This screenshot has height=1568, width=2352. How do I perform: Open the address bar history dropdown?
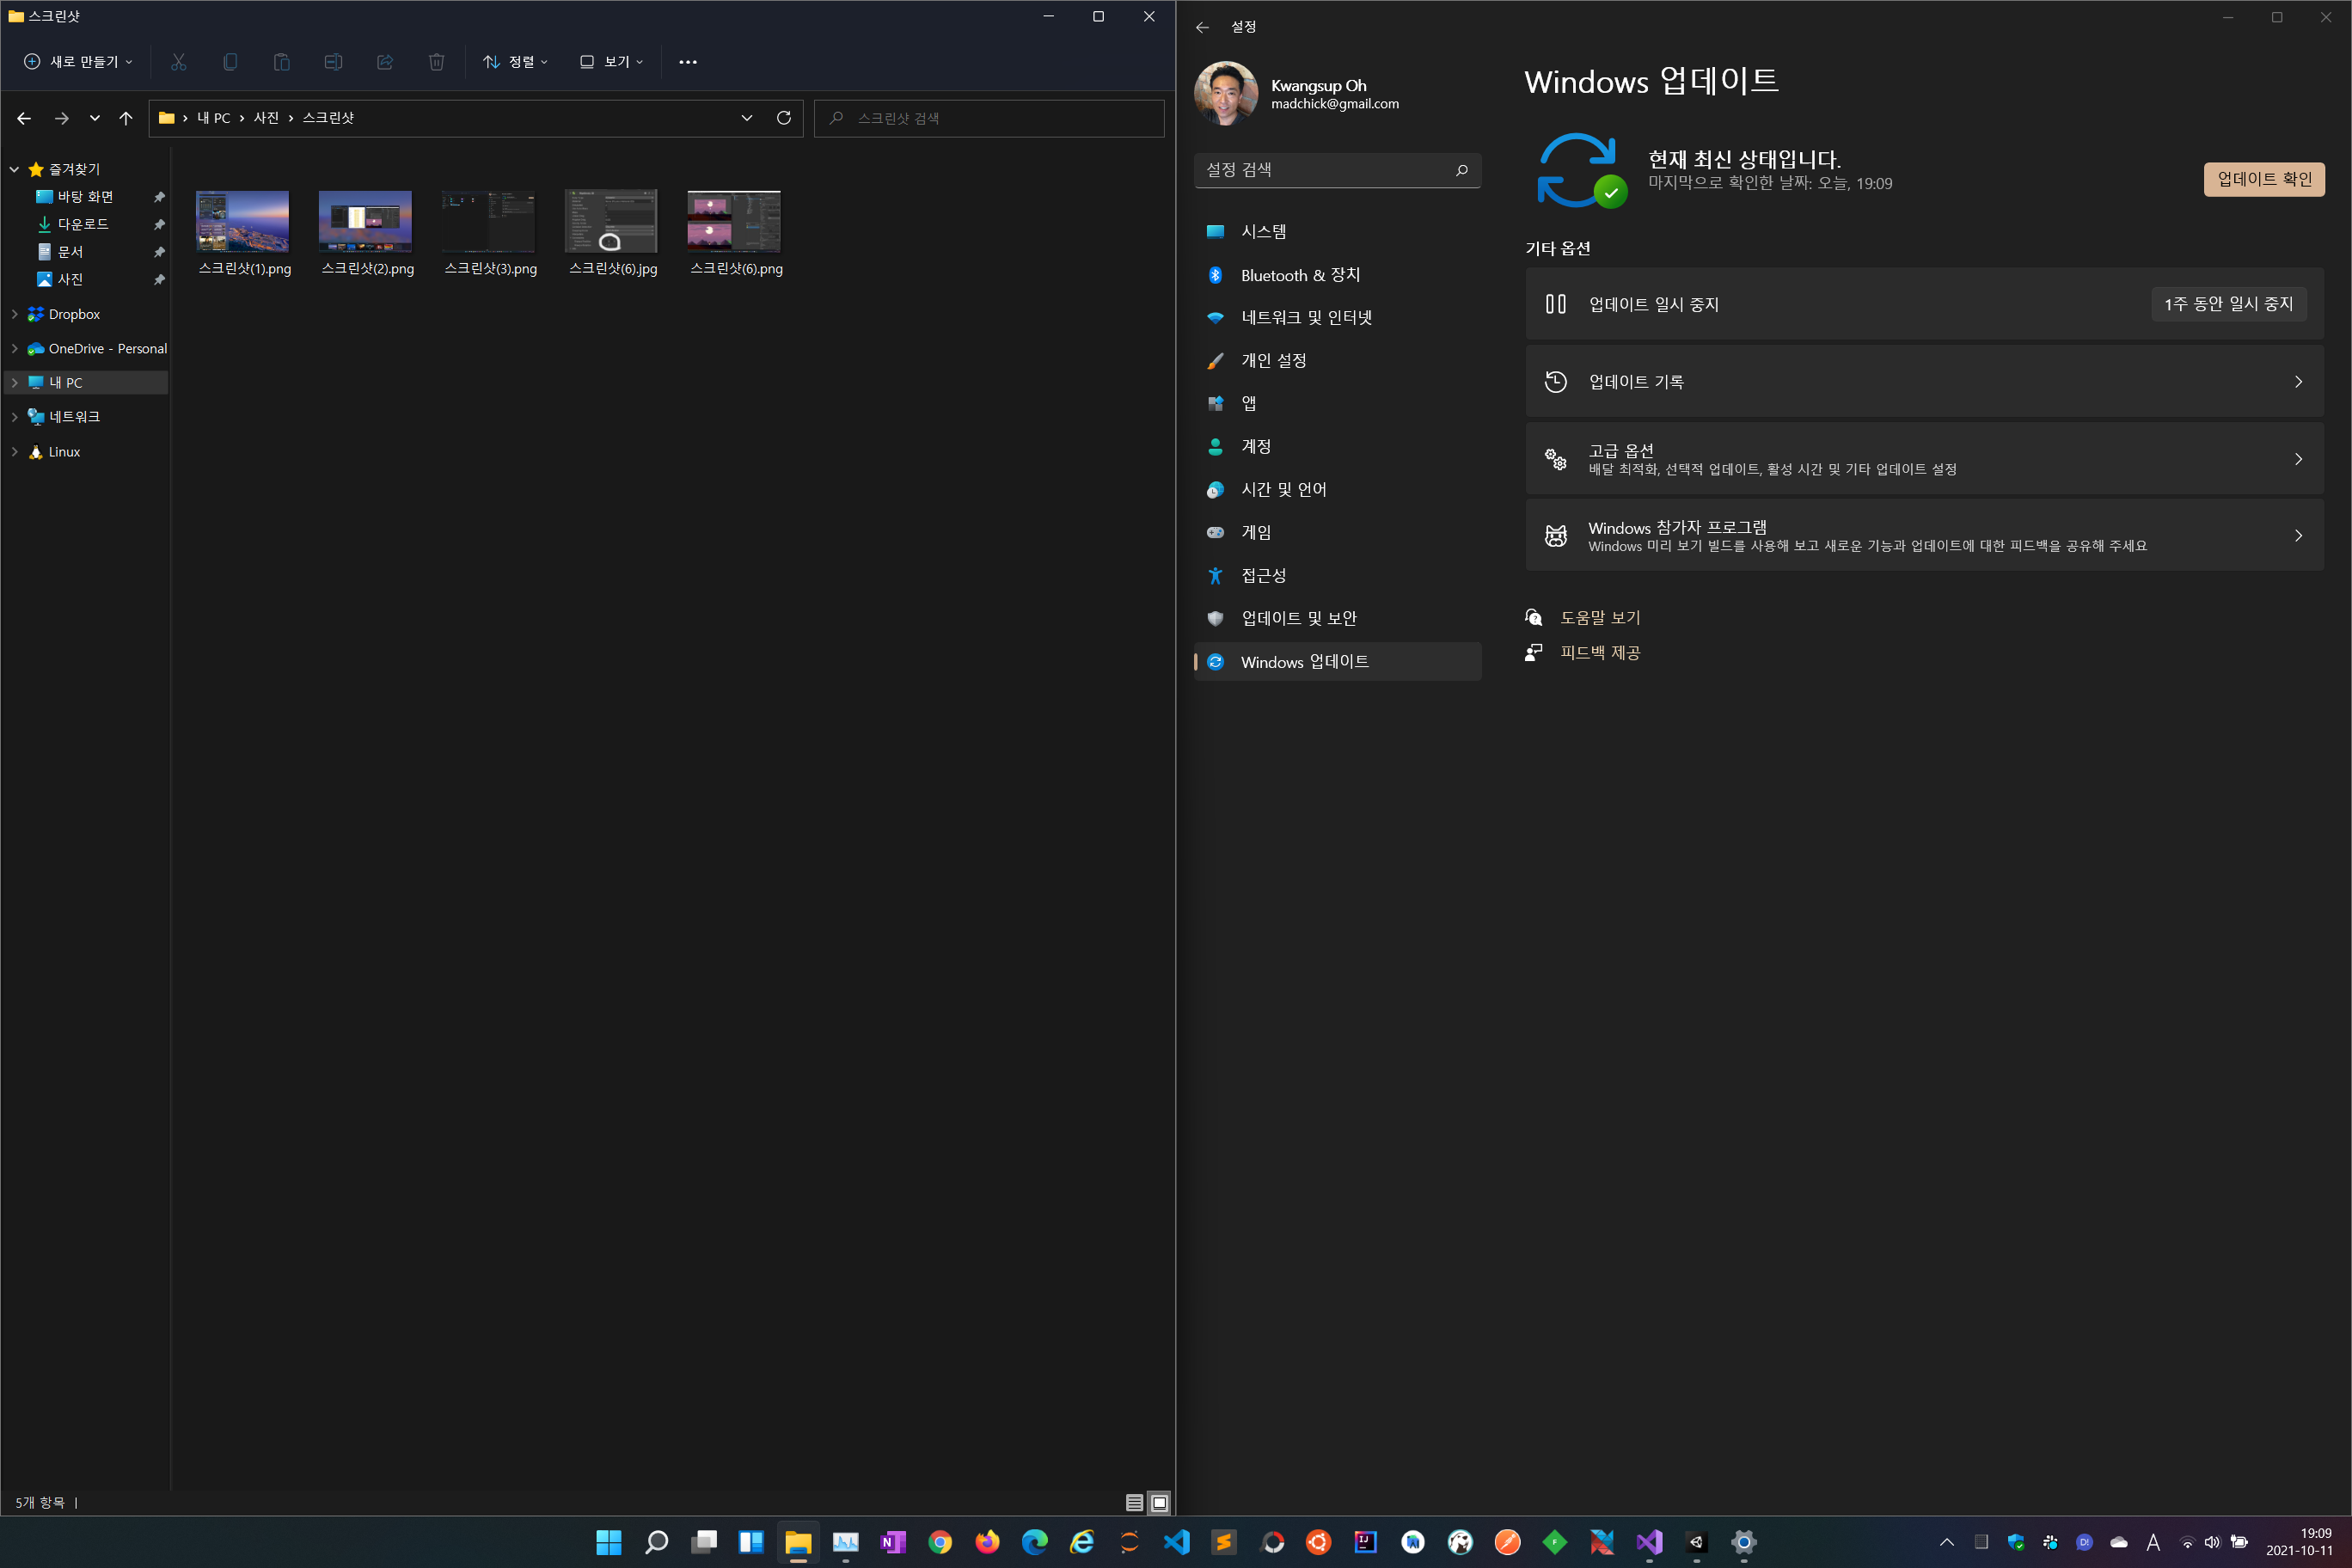747,118
